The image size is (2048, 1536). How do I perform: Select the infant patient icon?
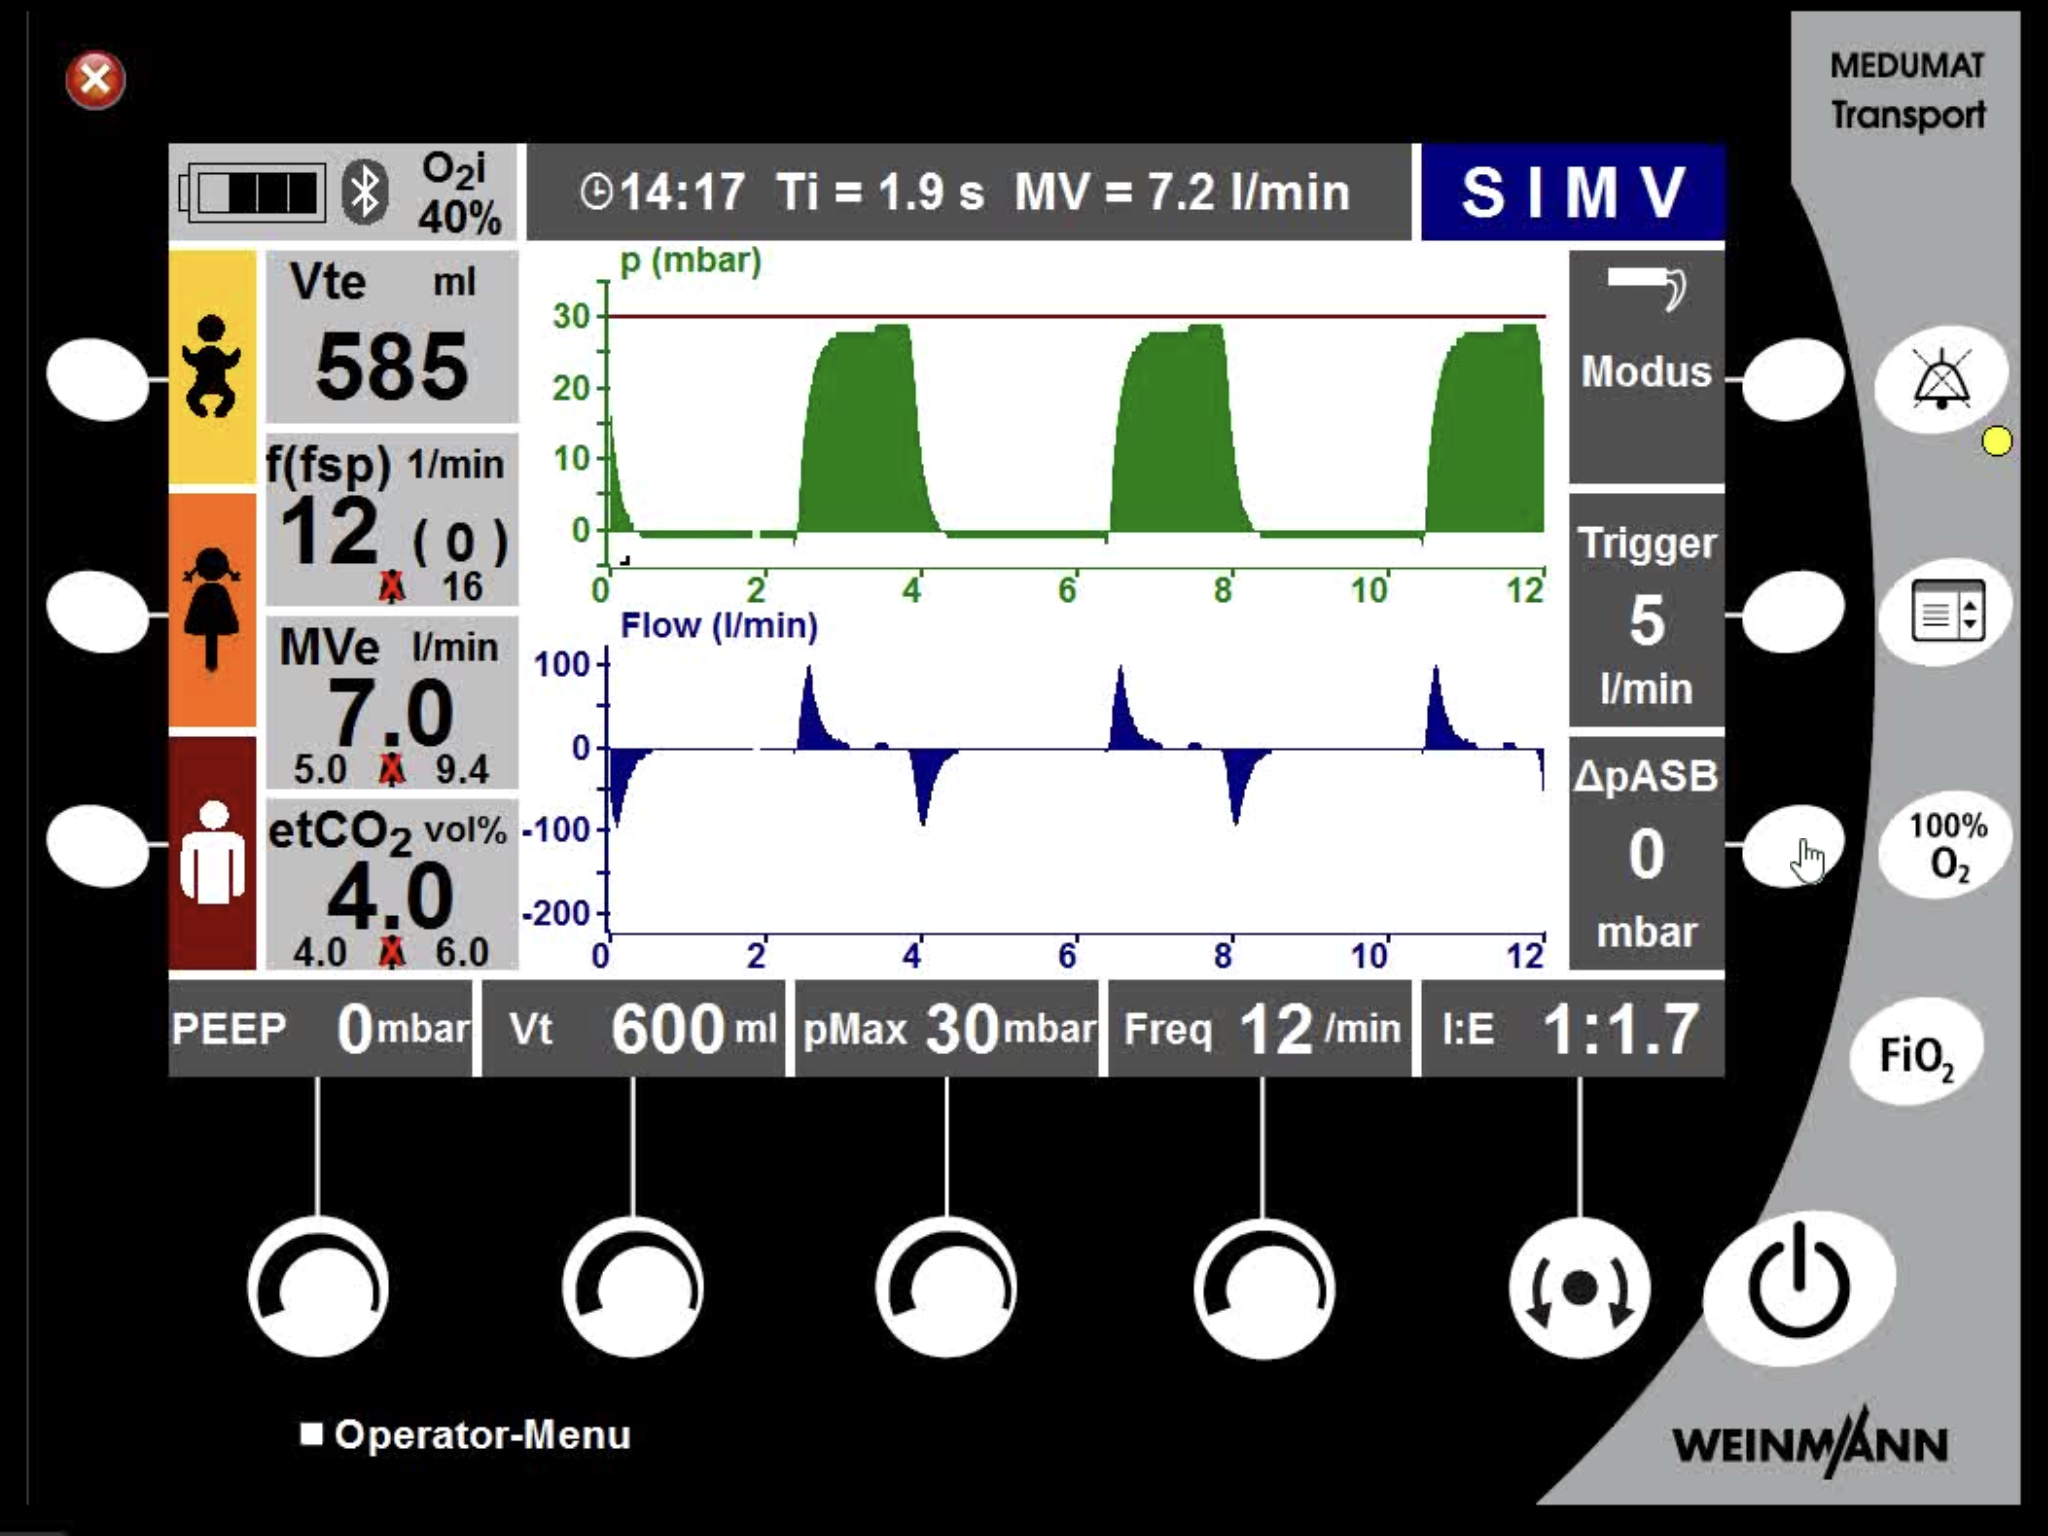(x=212, y=367)
